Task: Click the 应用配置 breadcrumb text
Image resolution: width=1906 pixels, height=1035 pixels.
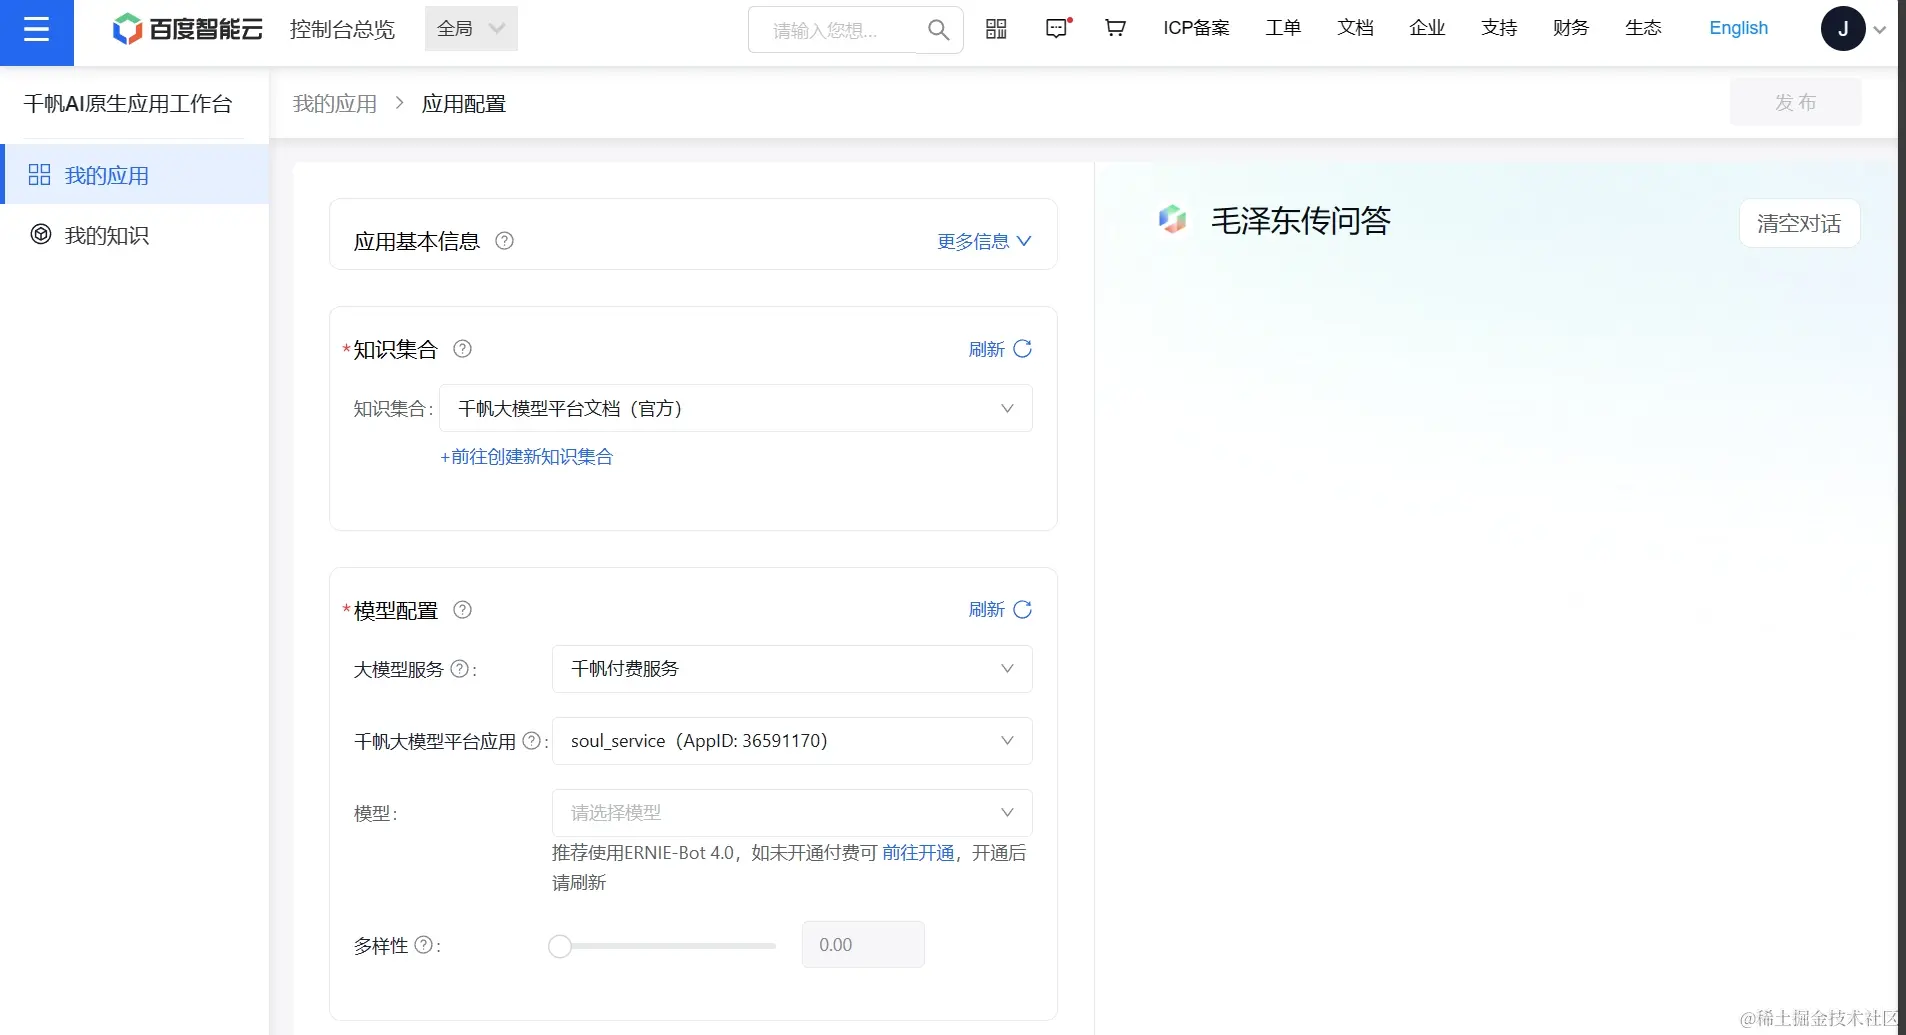Action: 464,104
